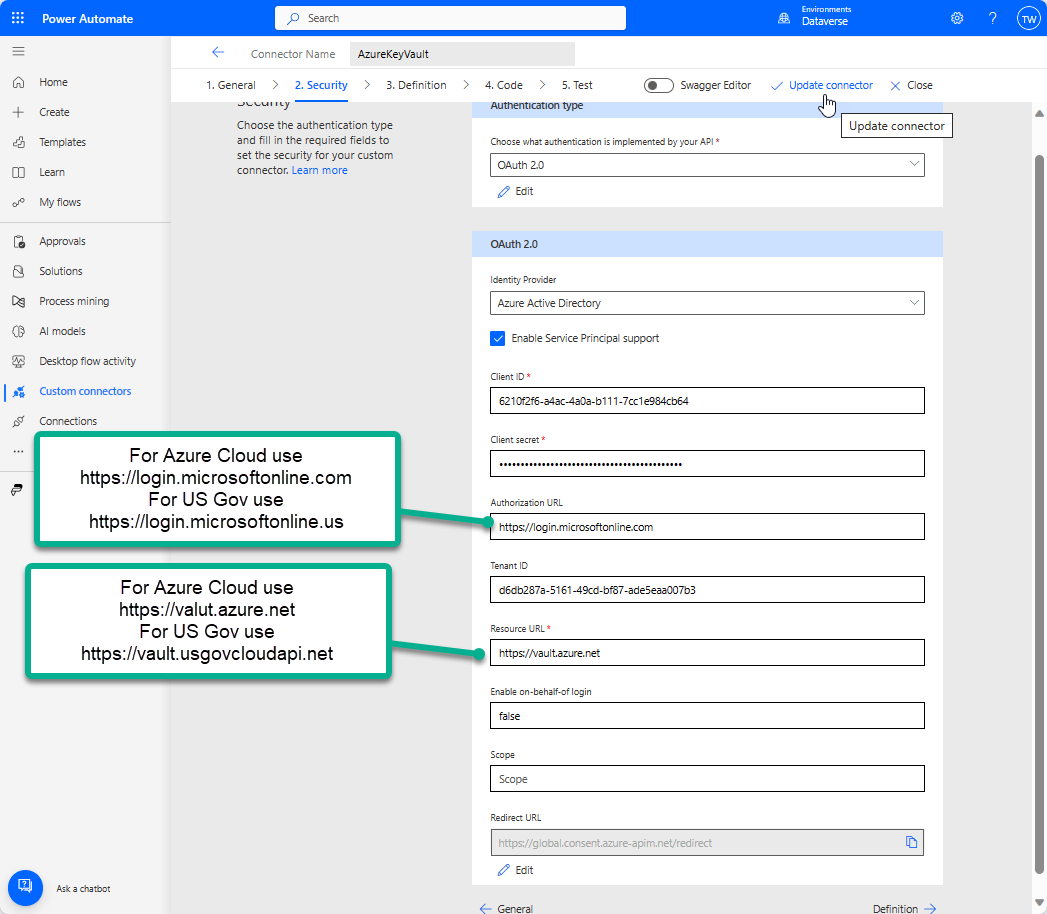Image resolution: width=1047 pixels, height=914 pixels.
Task: Select the 2. Security step
Action: click(x=321, y=85)
